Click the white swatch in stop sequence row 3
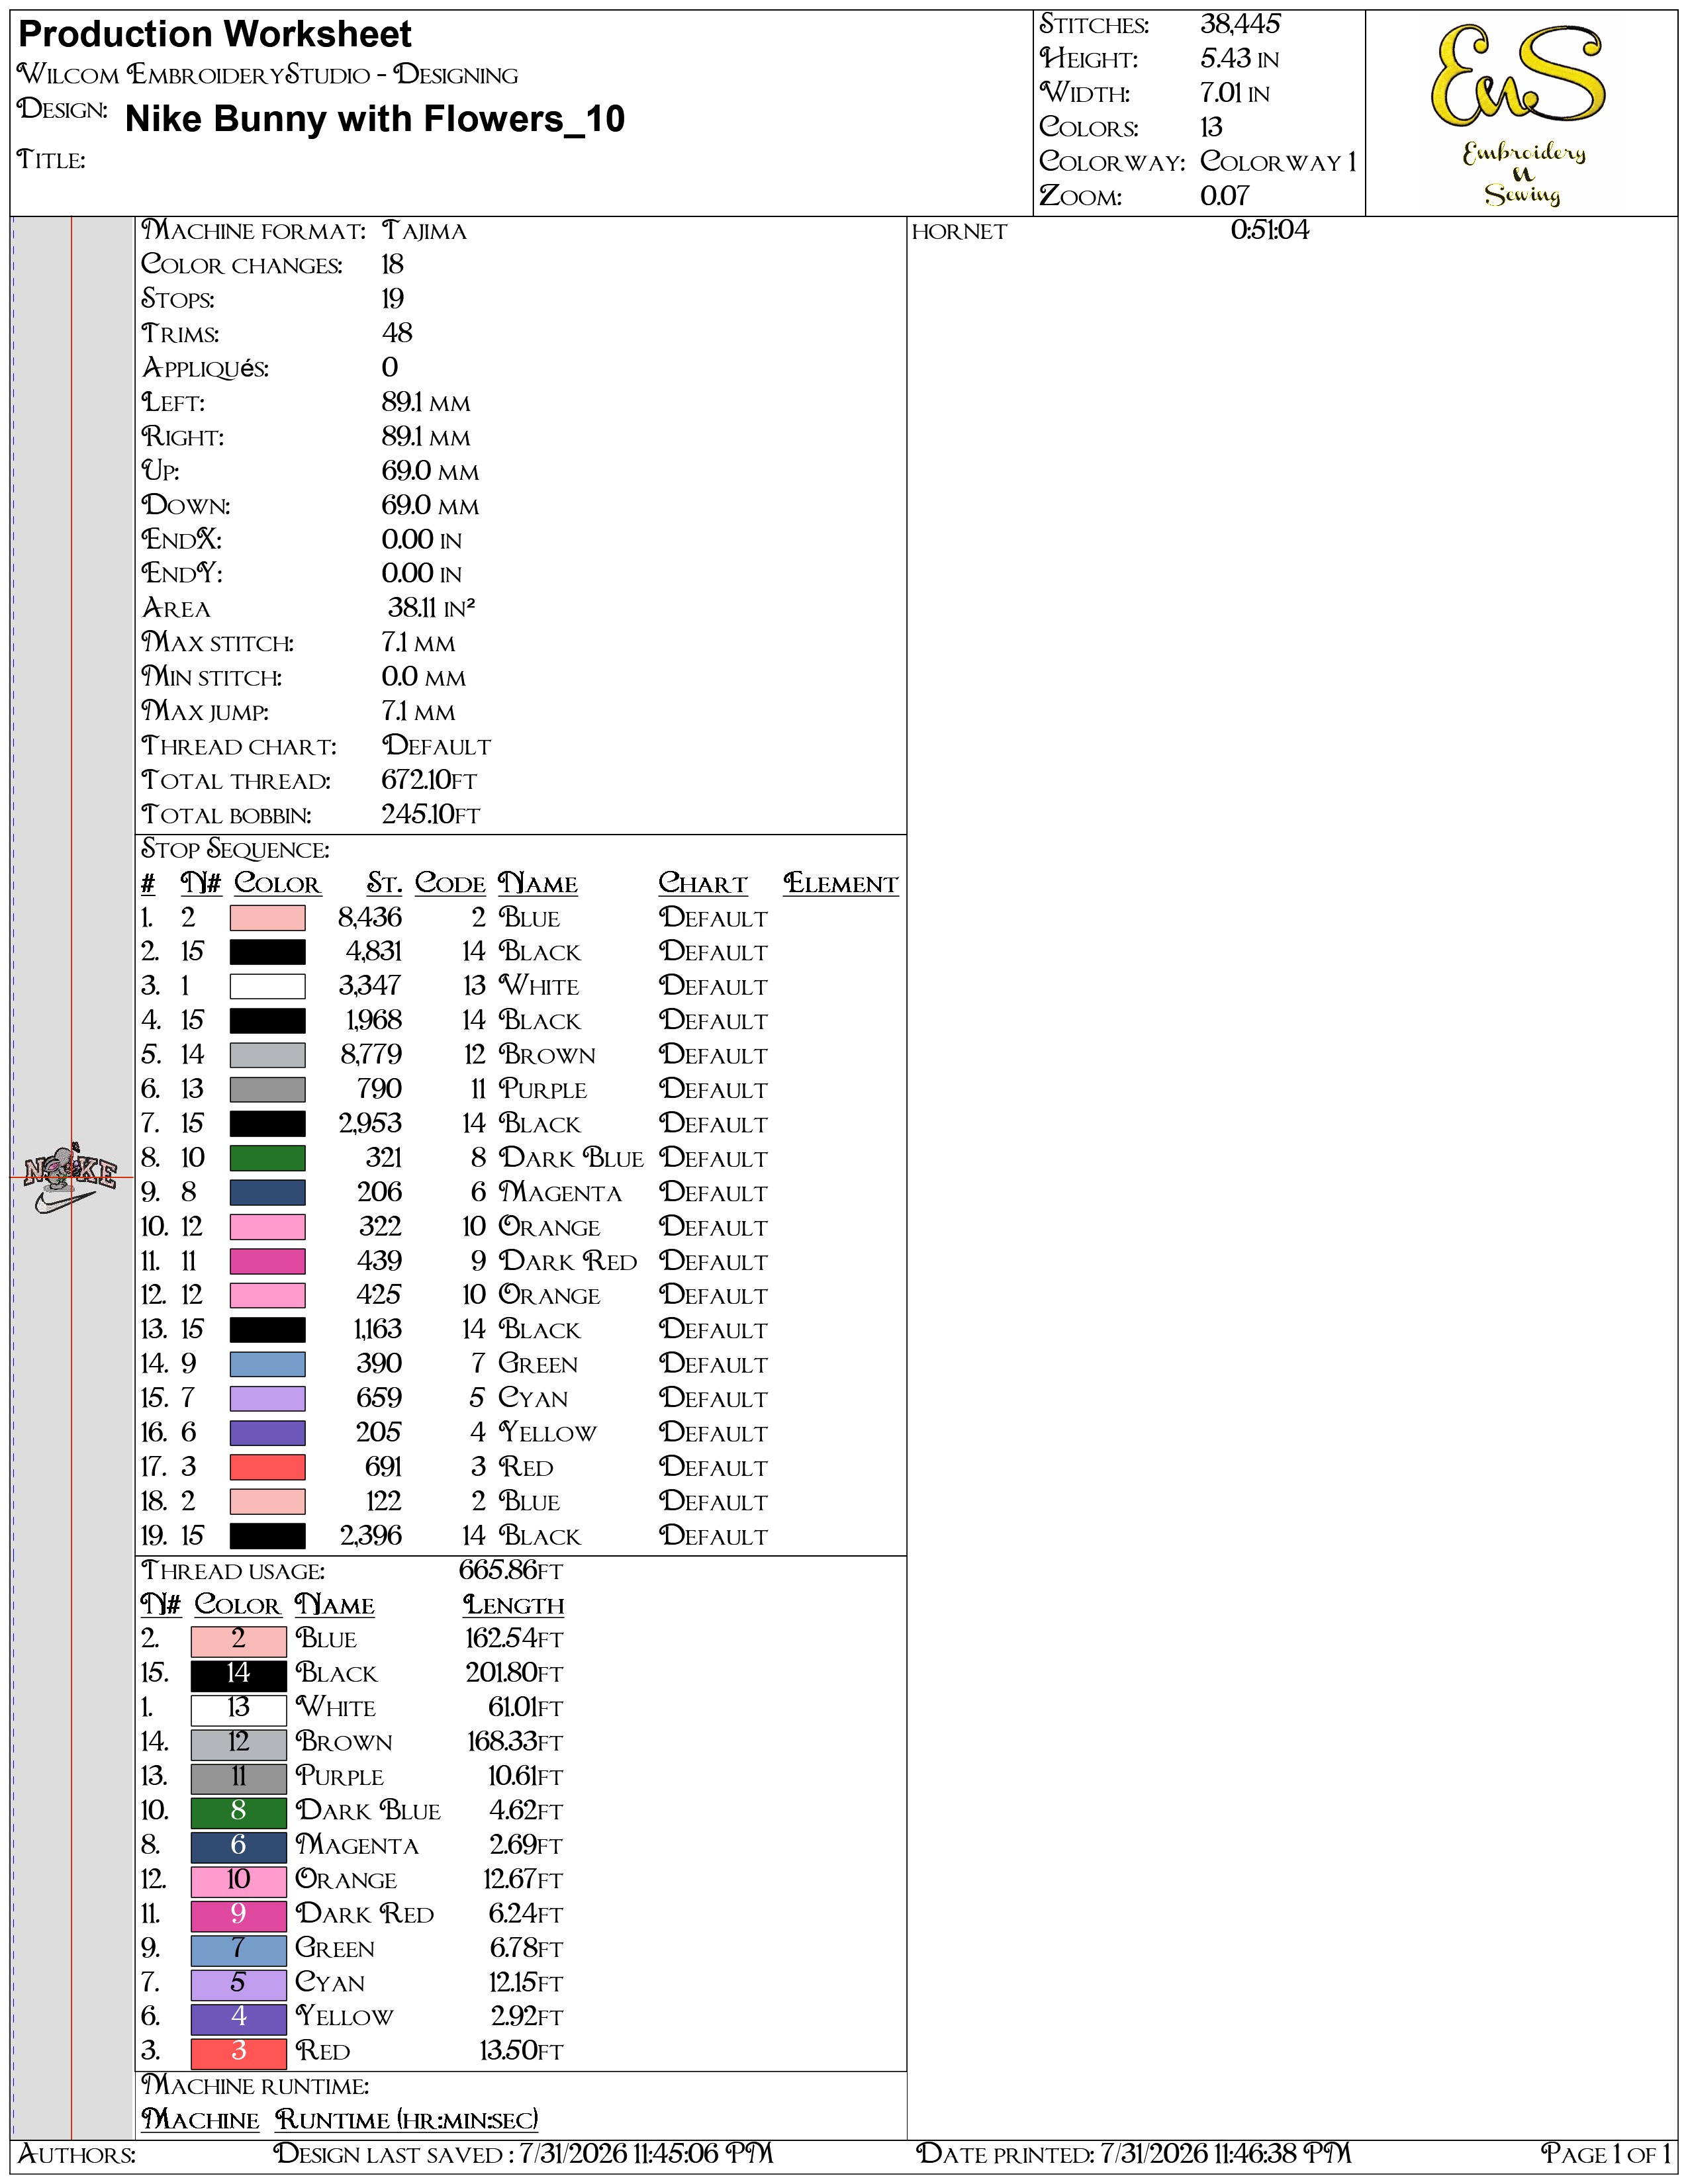The height and width of the screenshot is (2184, 1688). [x=267, y=987]
